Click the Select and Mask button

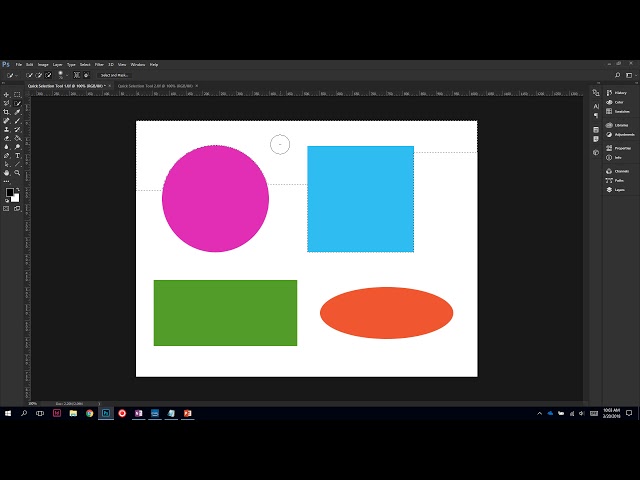click(x=114, y=75)
